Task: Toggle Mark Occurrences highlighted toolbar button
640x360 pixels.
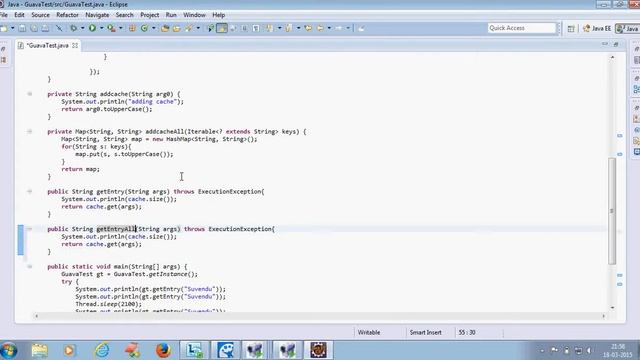Action: (222, 28)
